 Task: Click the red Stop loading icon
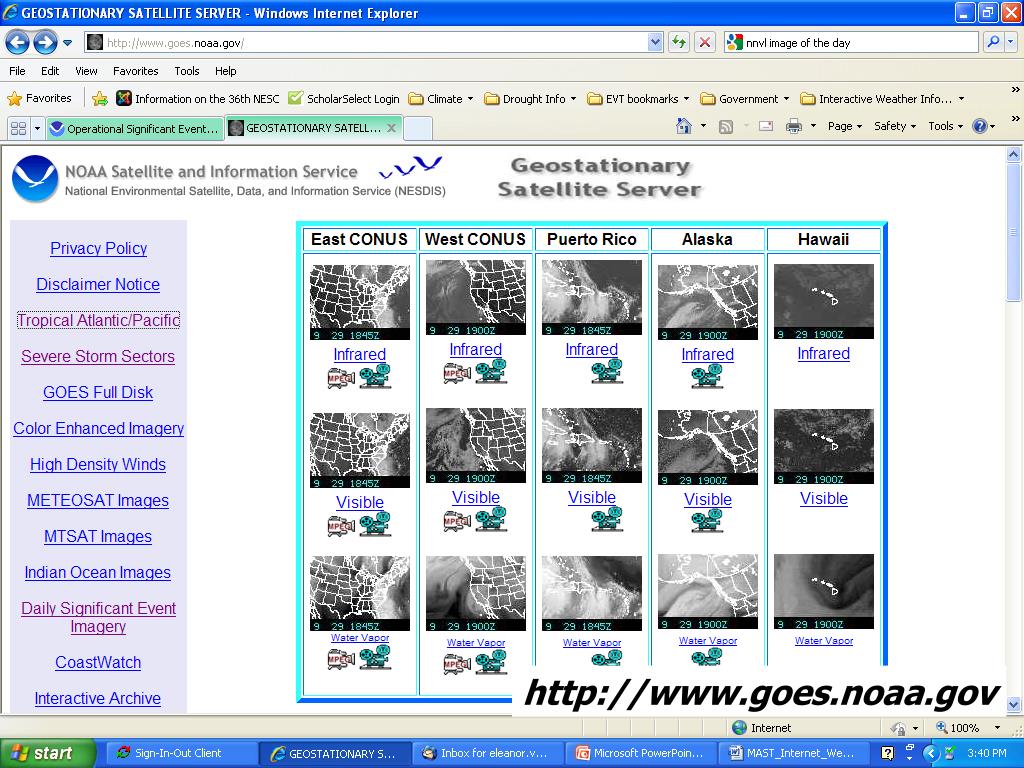coord(705,42)
